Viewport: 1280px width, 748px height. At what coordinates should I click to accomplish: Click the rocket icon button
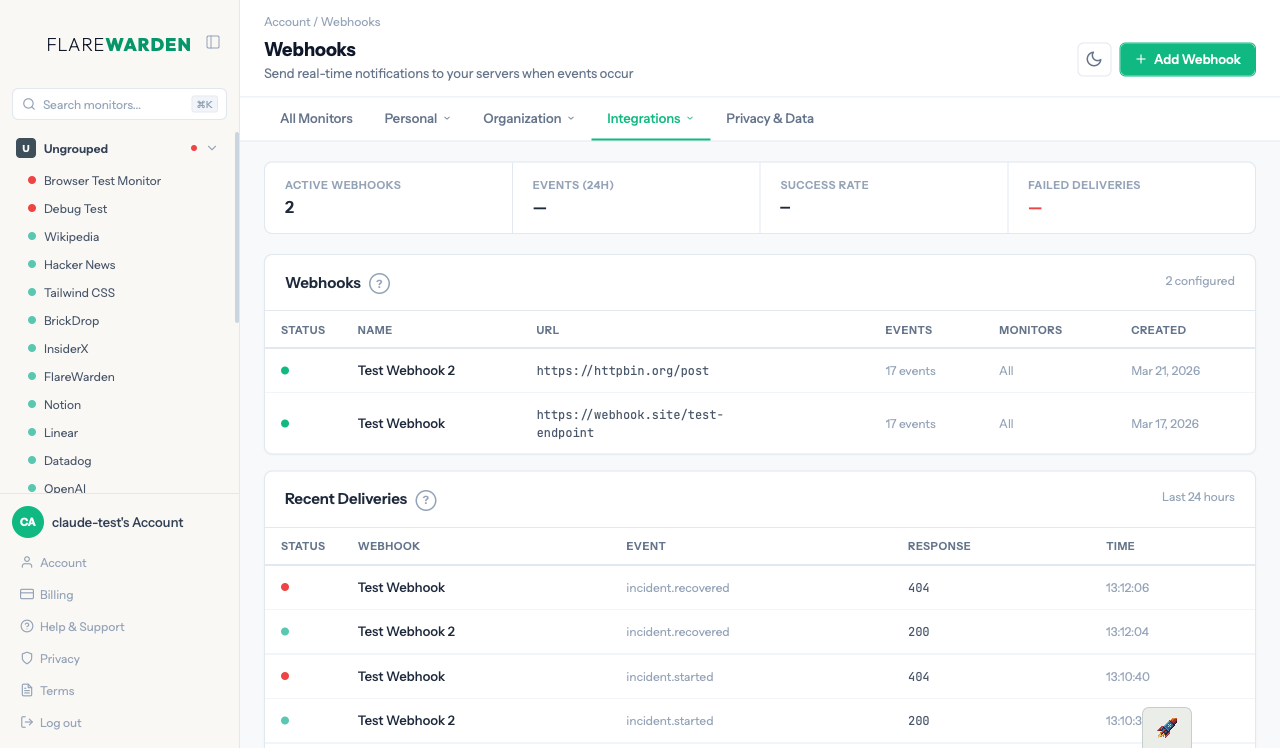pyautogui.click(x=1166, y=727)
